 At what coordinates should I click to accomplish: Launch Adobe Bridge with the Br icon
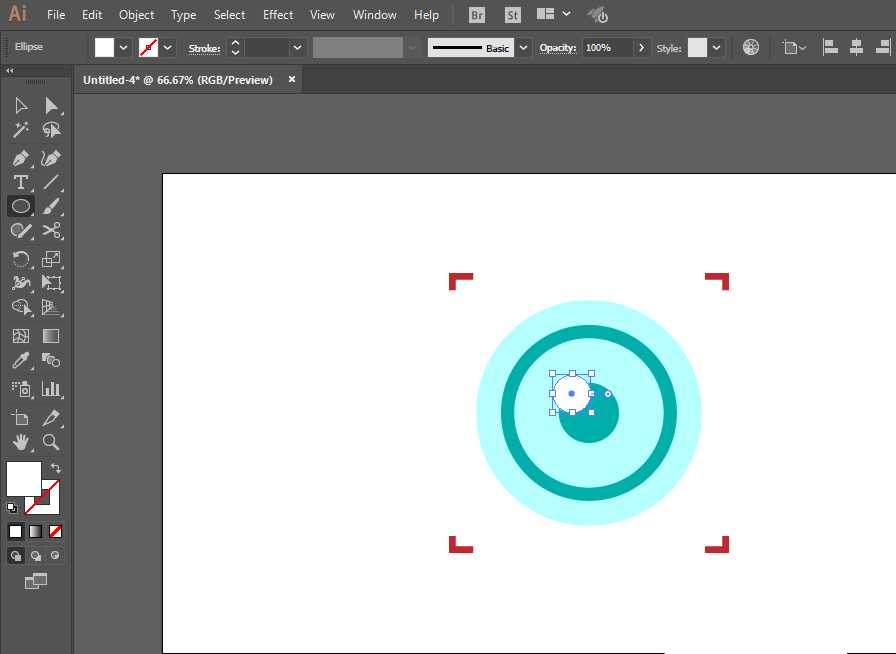[x=477, y=14]
